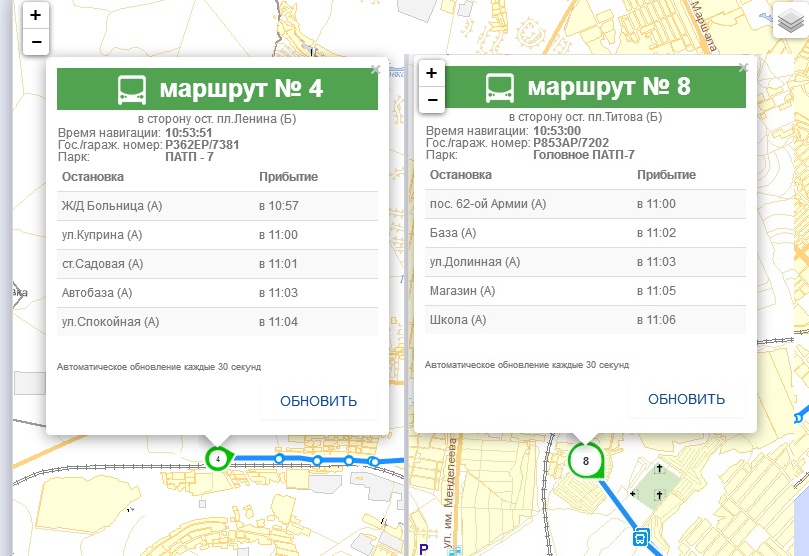Refresh route 8 arrival times
The height and width of the screenshot is (556, 809).
[x=686, y=399]
